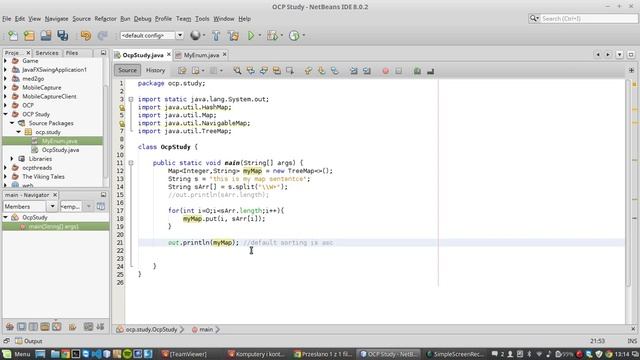Click the Comment editor toolbar icon
640x360 pixels.
[417, 71]
